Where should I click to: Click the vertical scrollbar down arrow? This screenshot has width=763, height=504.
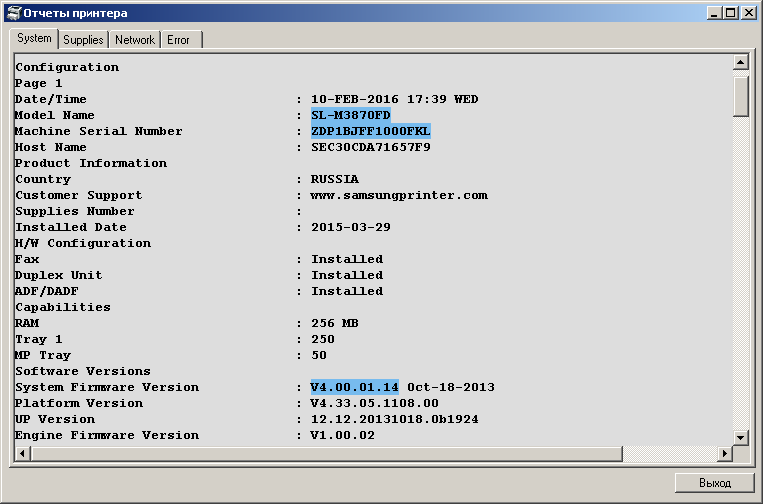(740, 437)
